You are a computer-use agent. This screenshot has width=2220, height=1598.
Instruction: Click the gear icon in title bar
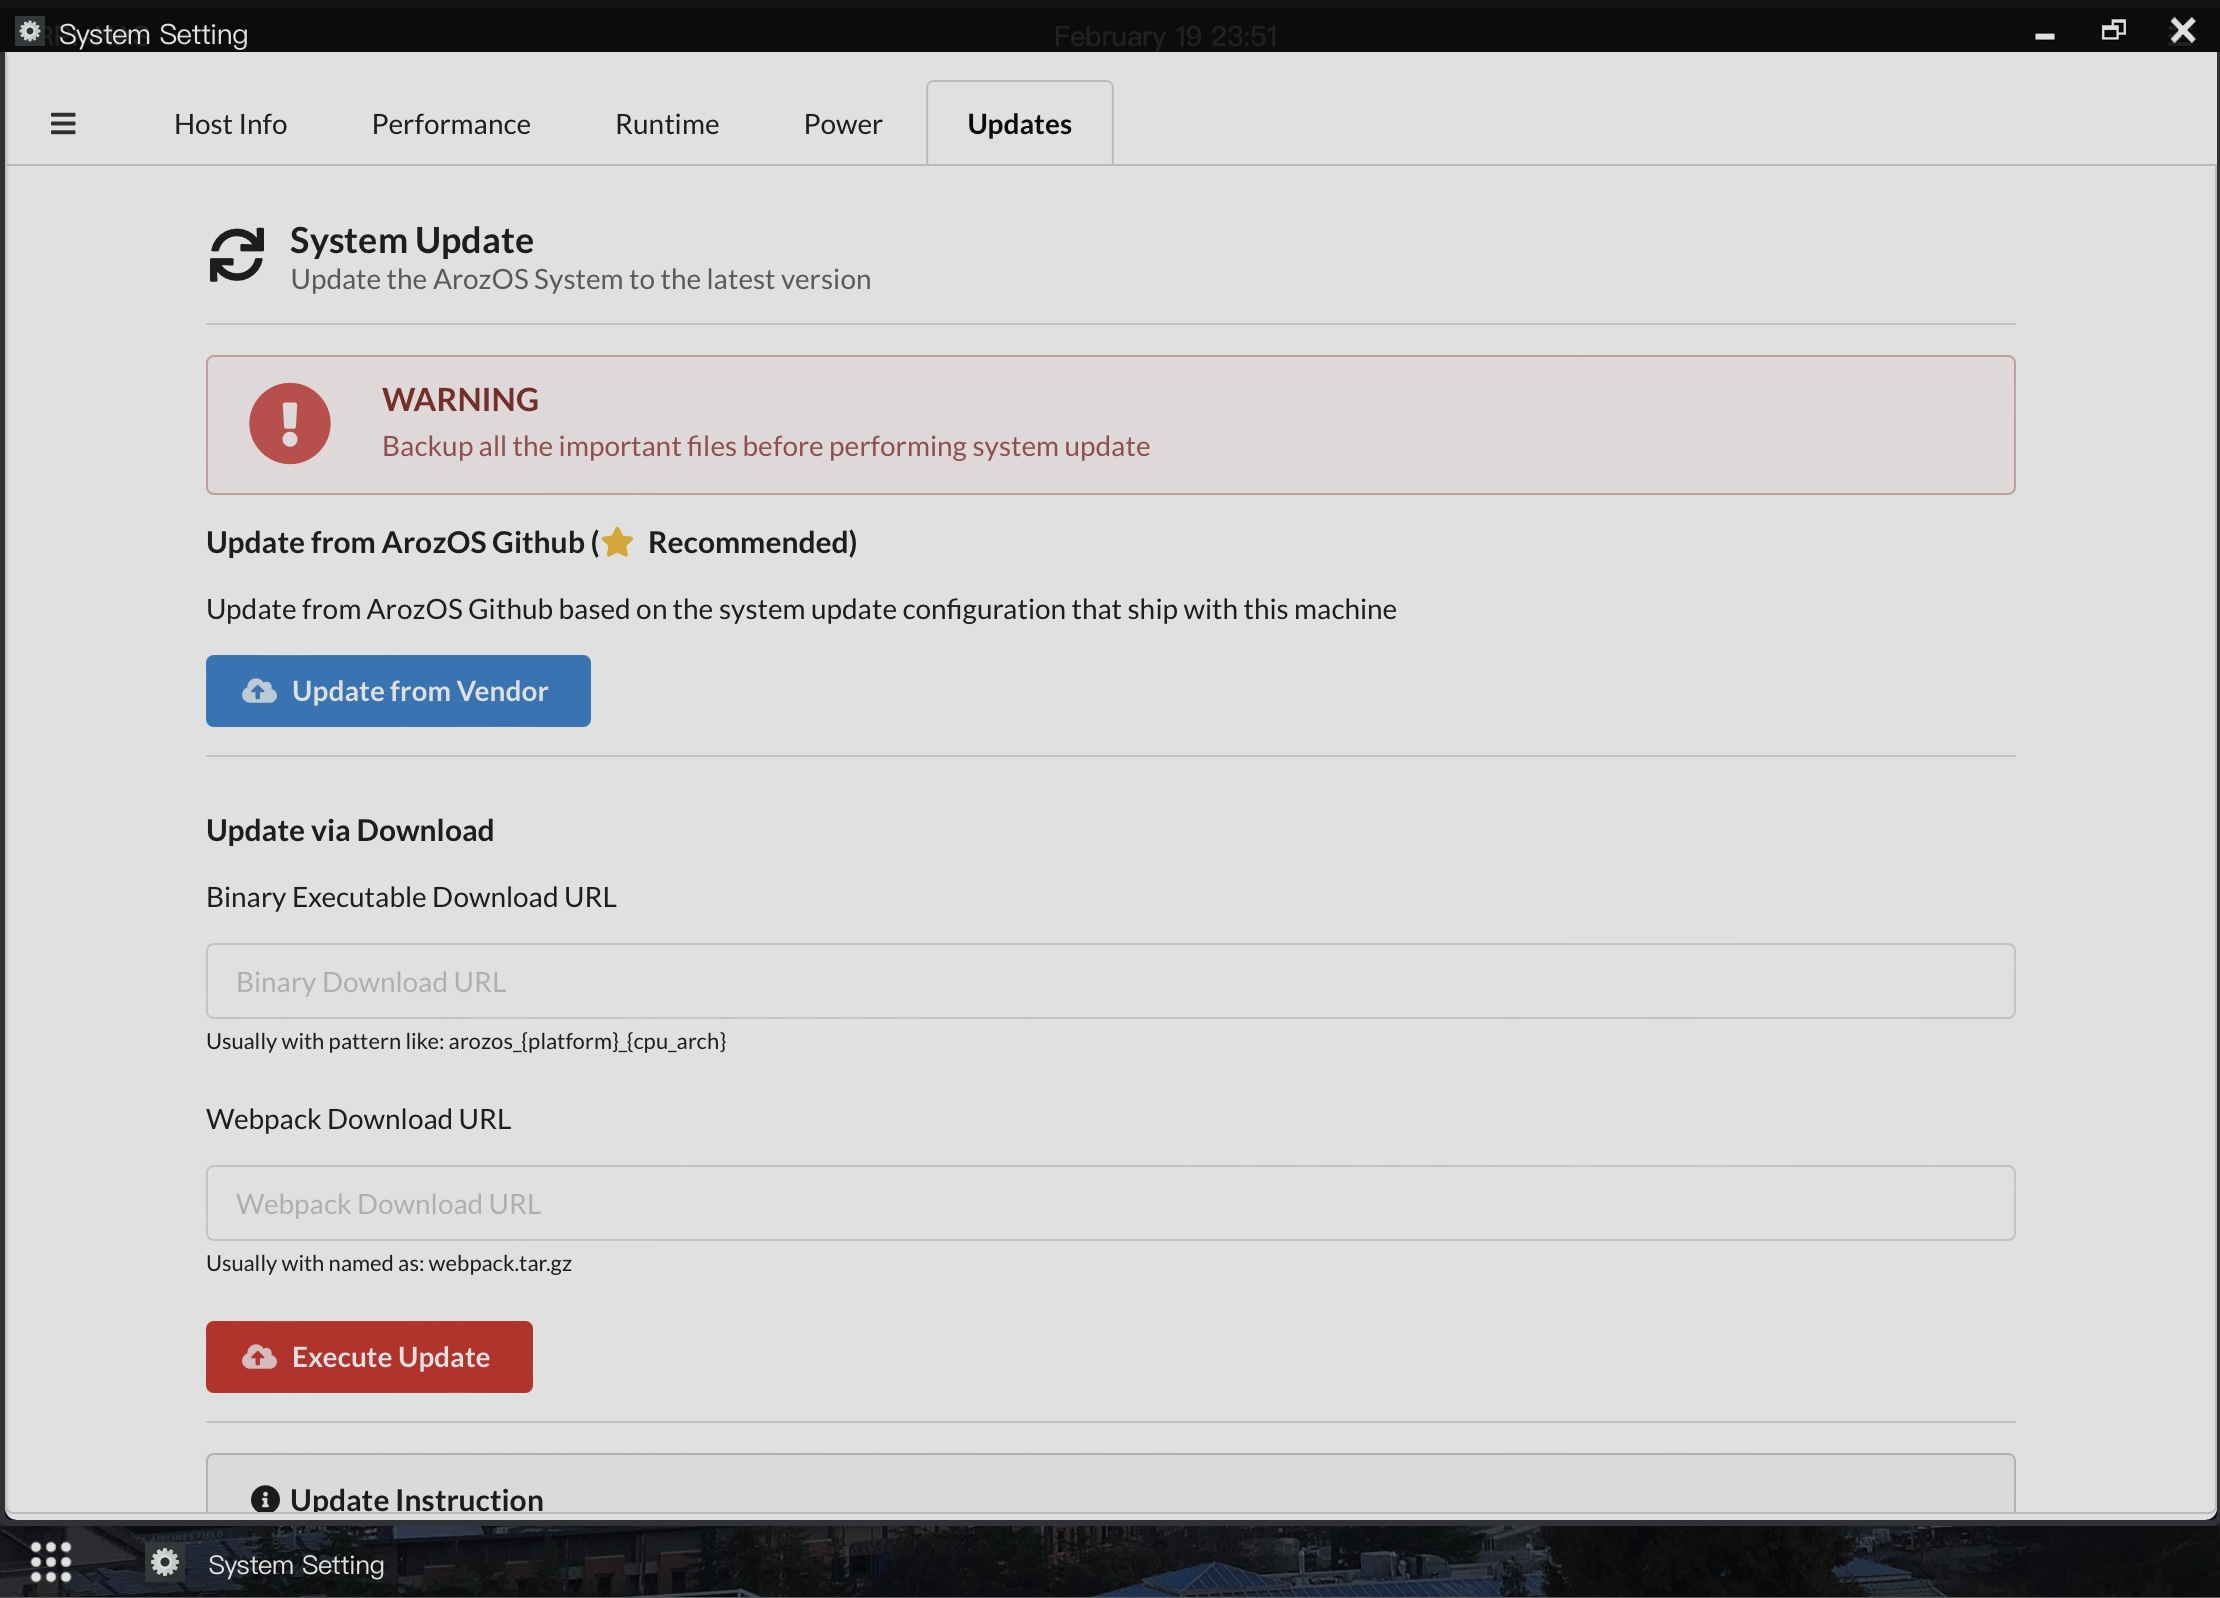(x=30, y=32)
